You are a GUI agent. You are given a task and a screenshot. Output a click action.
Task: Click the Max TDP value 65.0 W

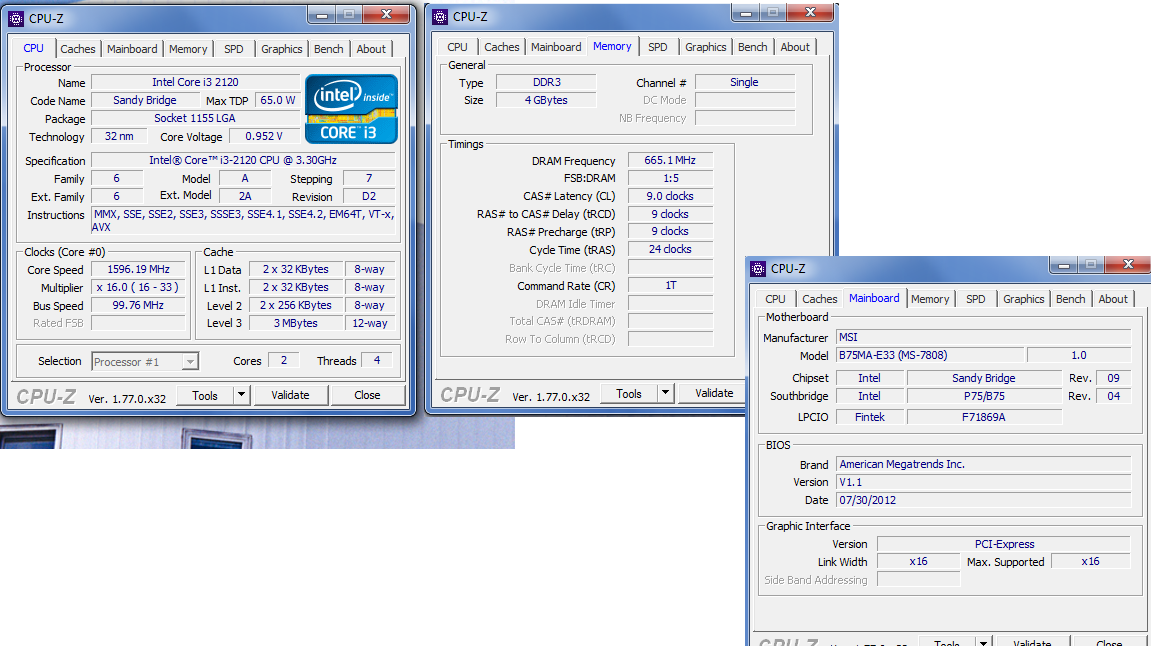[x=278, y=100]
